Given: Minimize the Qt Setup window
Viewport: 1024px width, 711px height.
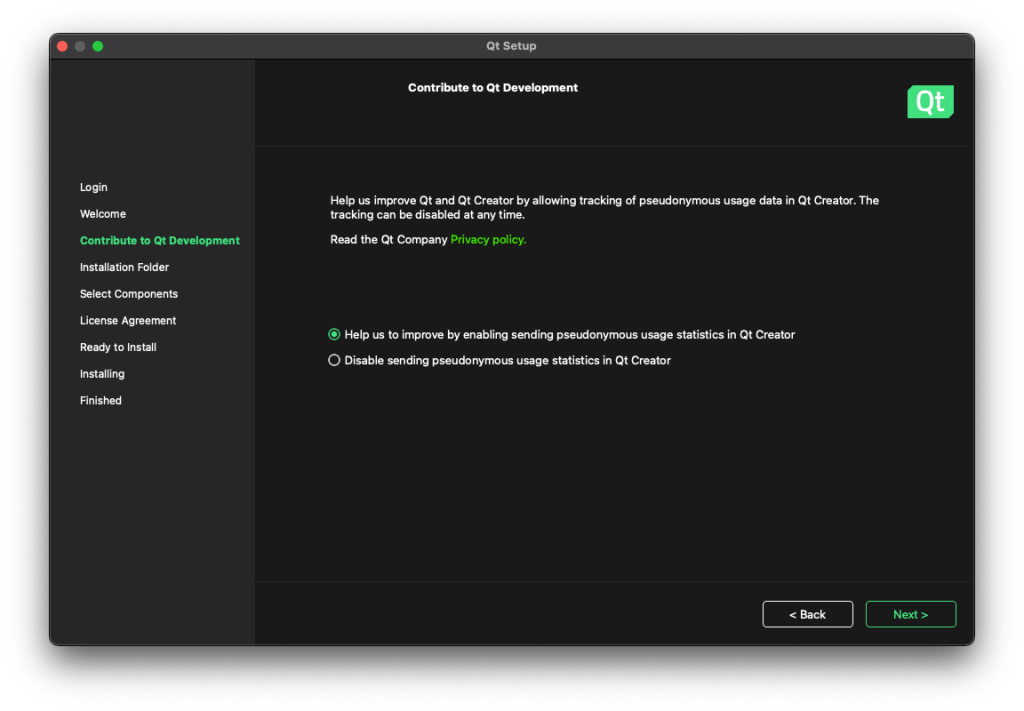Looking at the screenshot, I should pyautogui.click(x=80, y=46).
